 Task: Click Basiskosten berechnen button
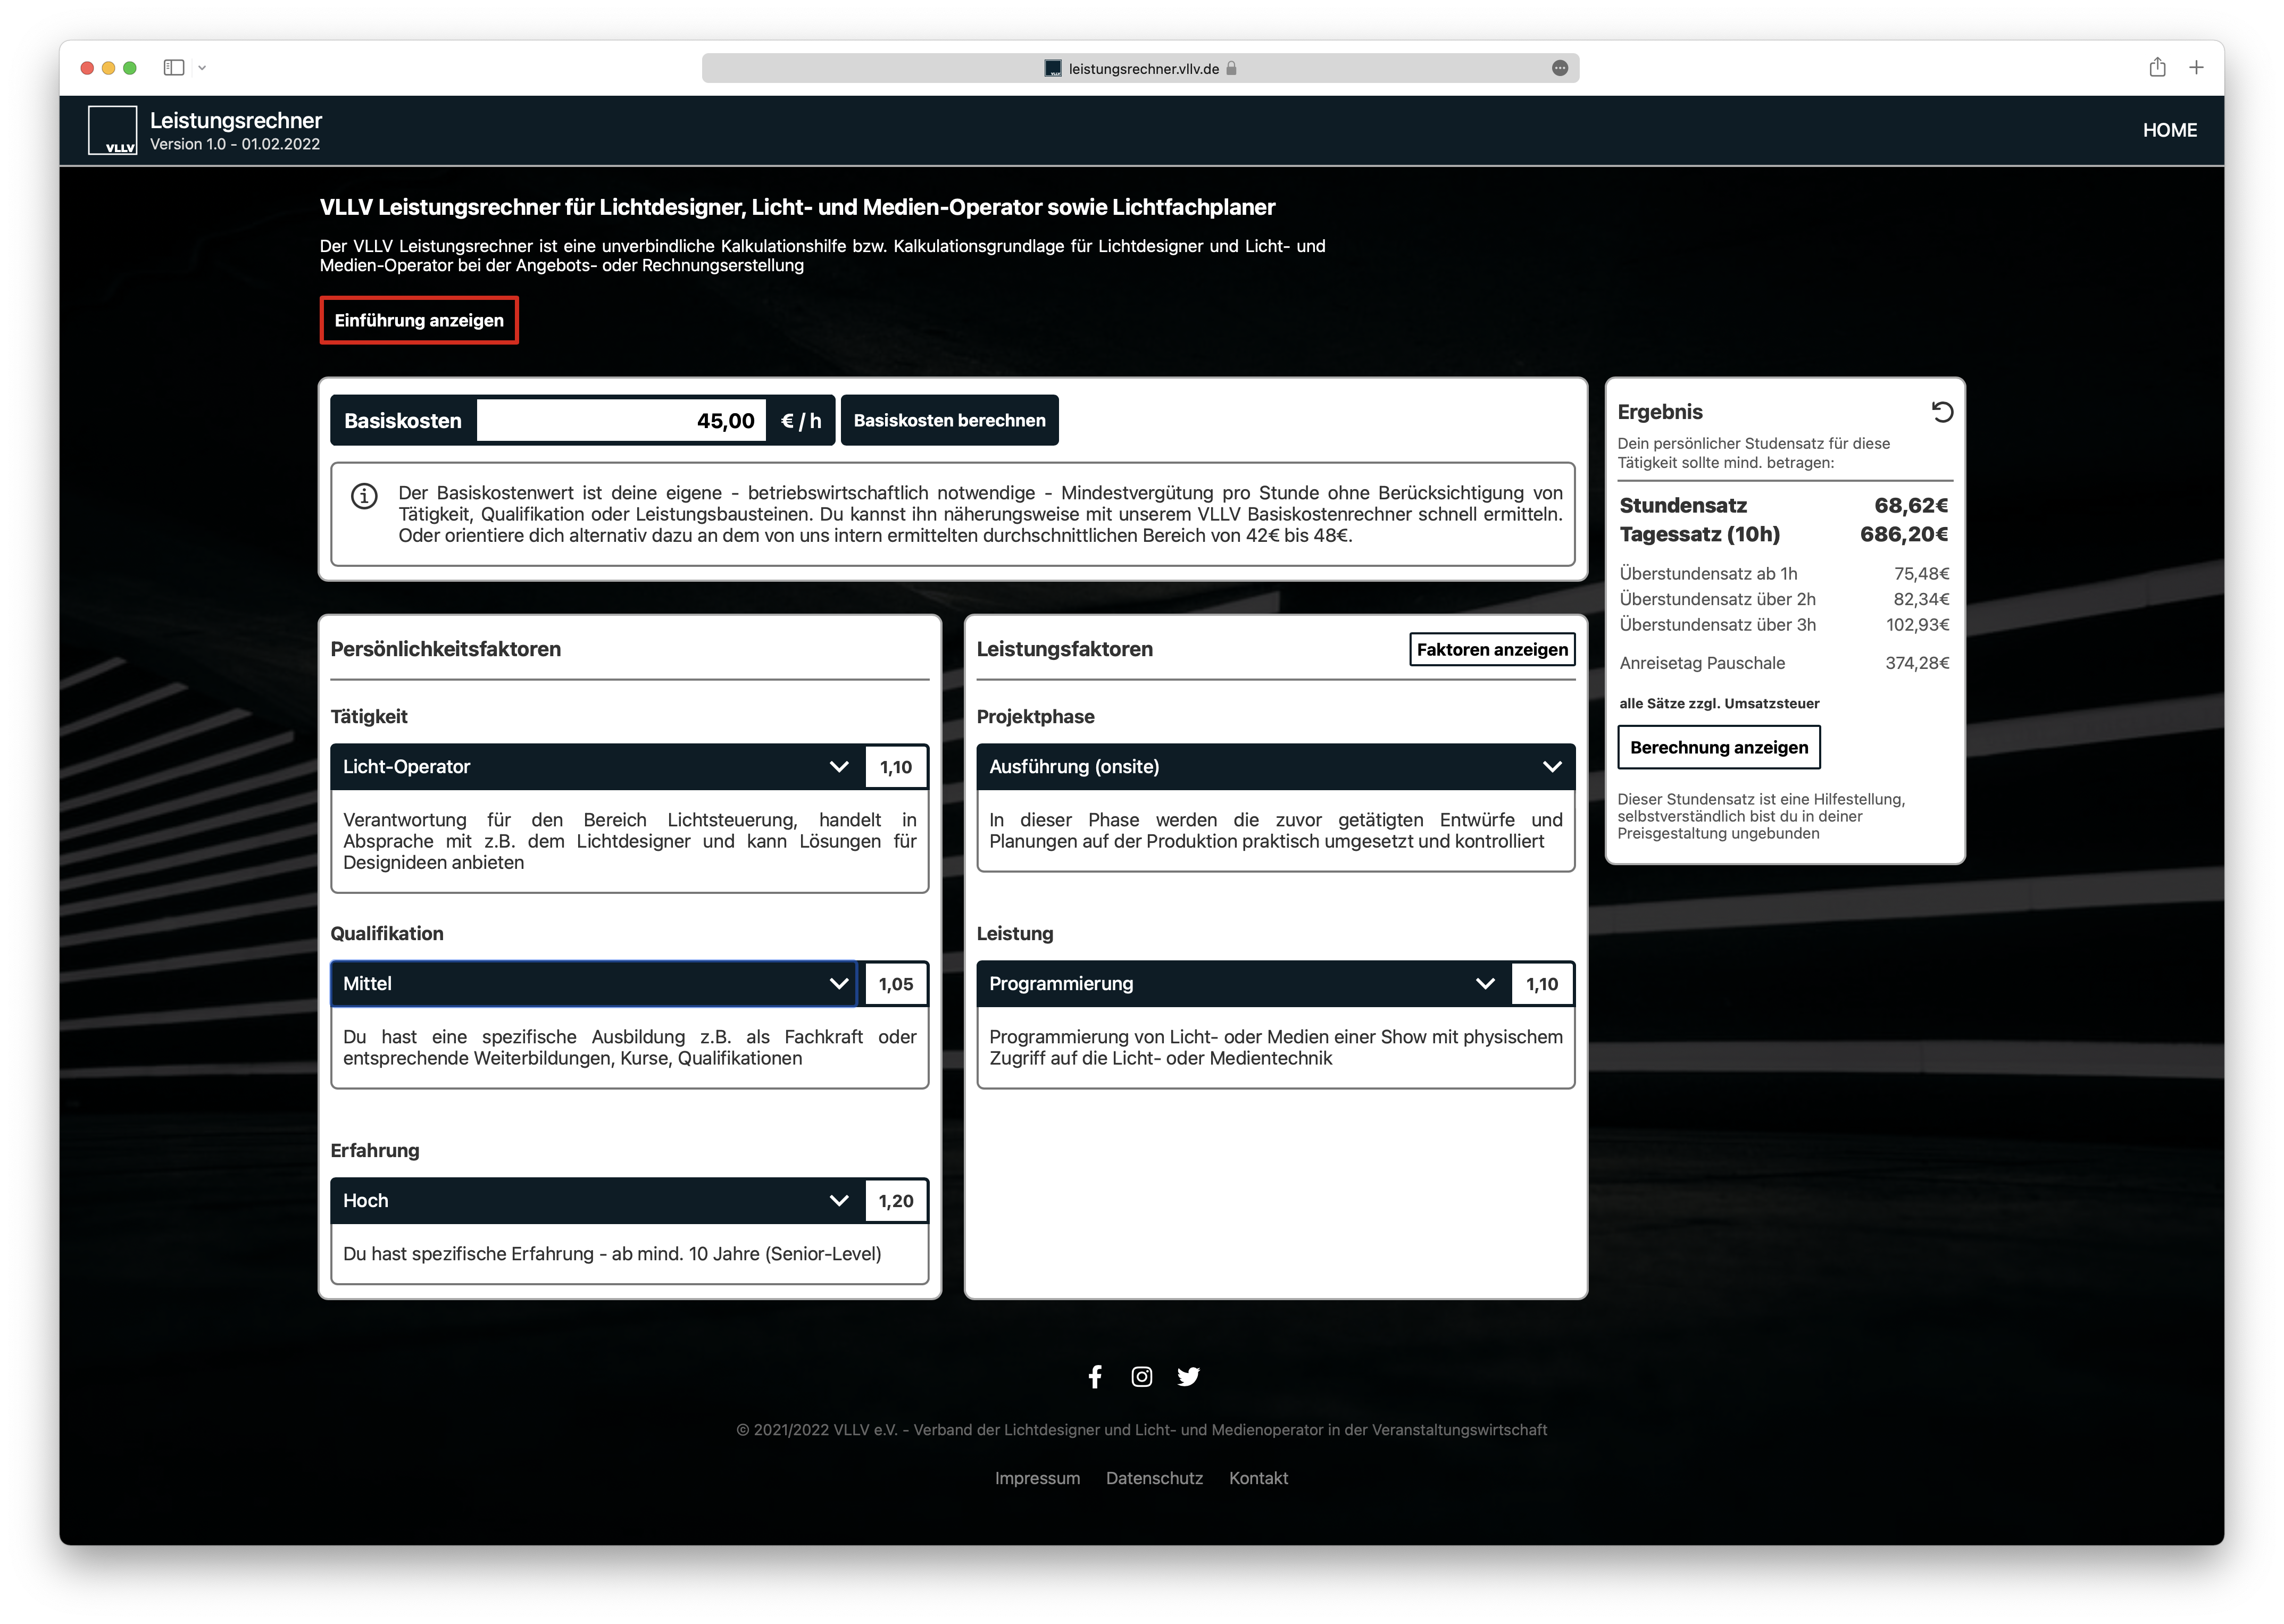tap(949, 421)
